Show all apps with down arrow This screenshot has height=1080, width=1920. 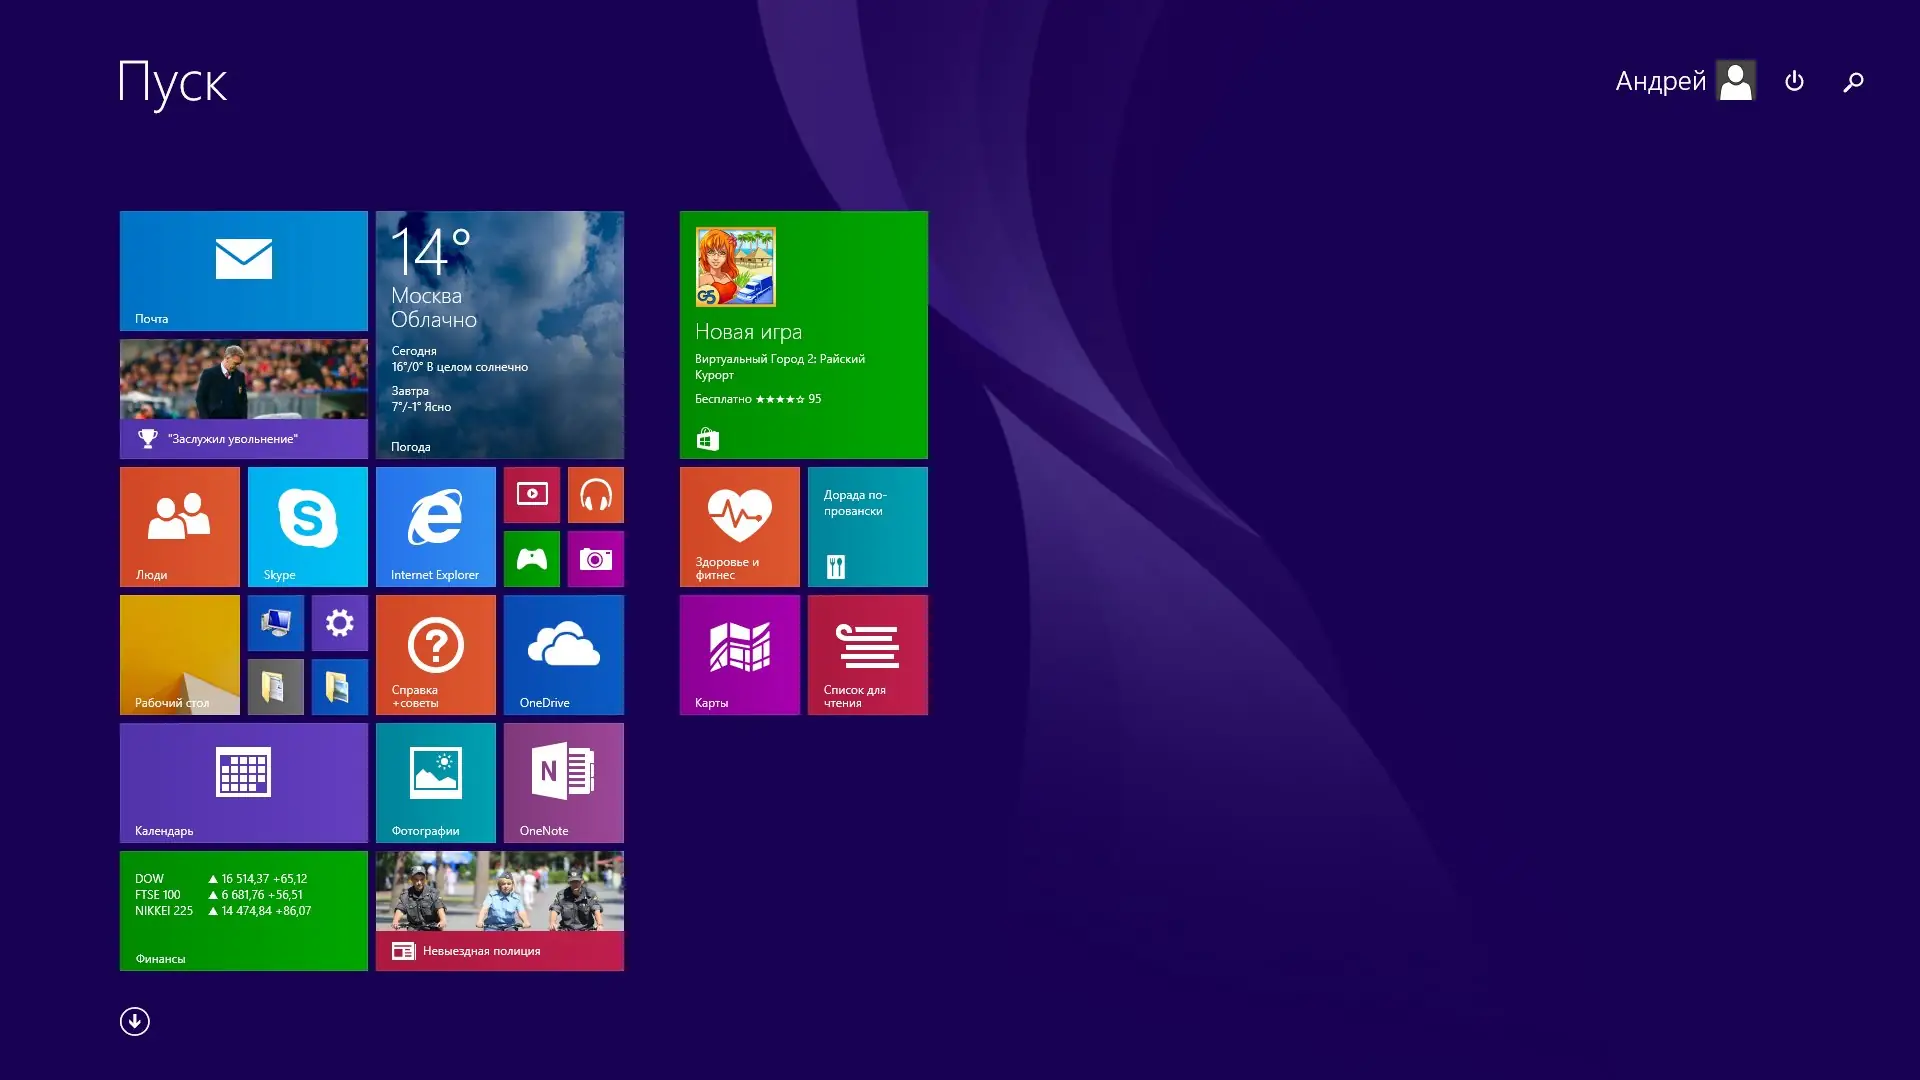pos(135,1021)
